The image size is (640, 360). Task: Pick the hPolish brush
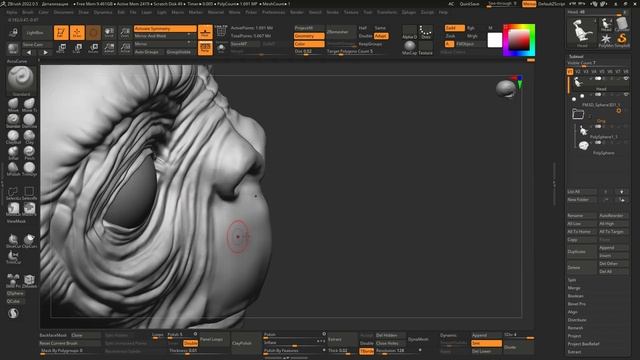pos(13,169)
